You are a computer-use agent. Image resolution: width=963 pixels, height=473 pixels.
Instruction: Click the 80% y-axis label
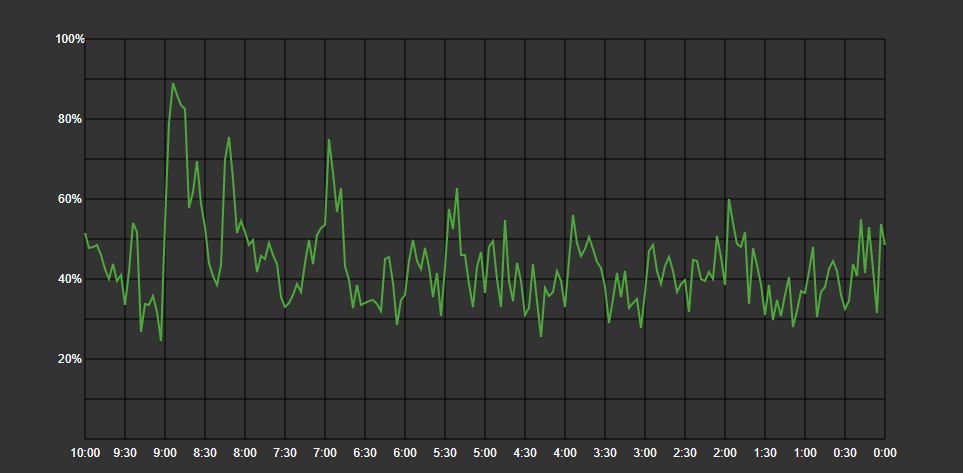coord(72,119)
